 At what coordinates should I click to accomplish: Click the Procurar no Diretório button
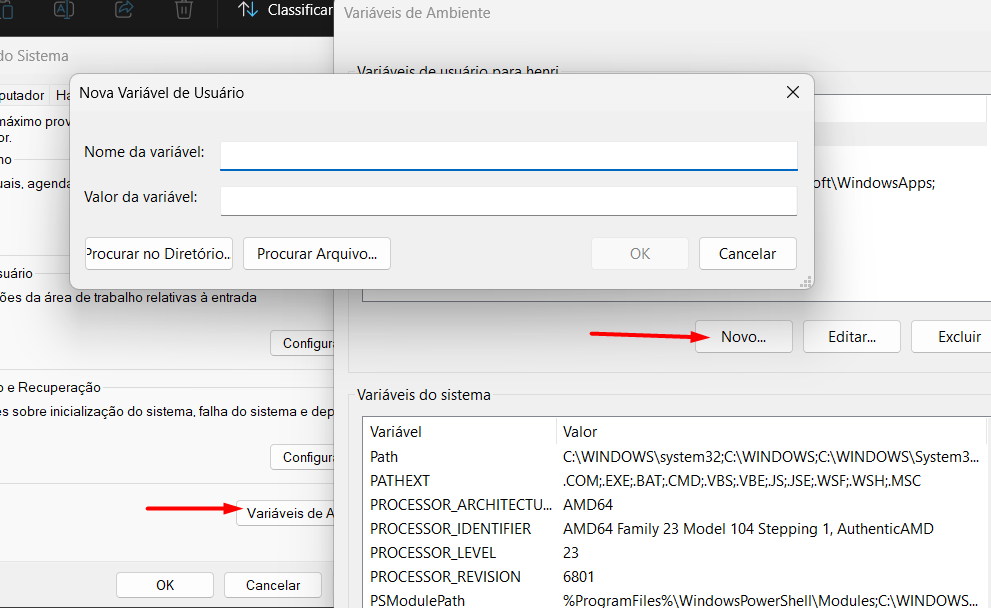click(159, 253)
